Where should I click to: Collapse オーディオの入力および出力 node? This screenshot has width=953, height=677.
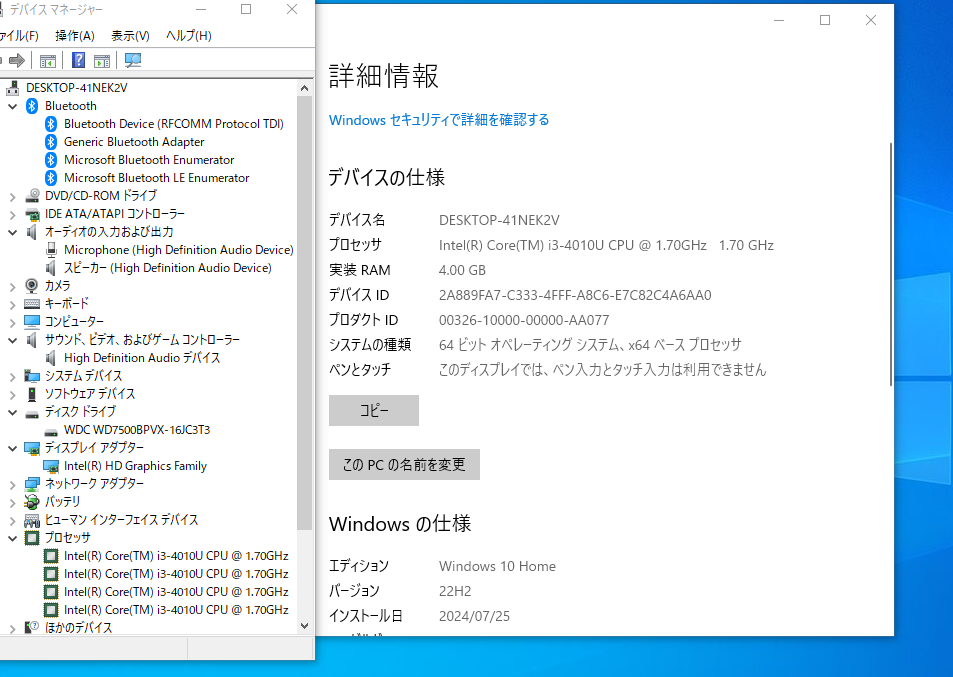(x=12, y=232)
